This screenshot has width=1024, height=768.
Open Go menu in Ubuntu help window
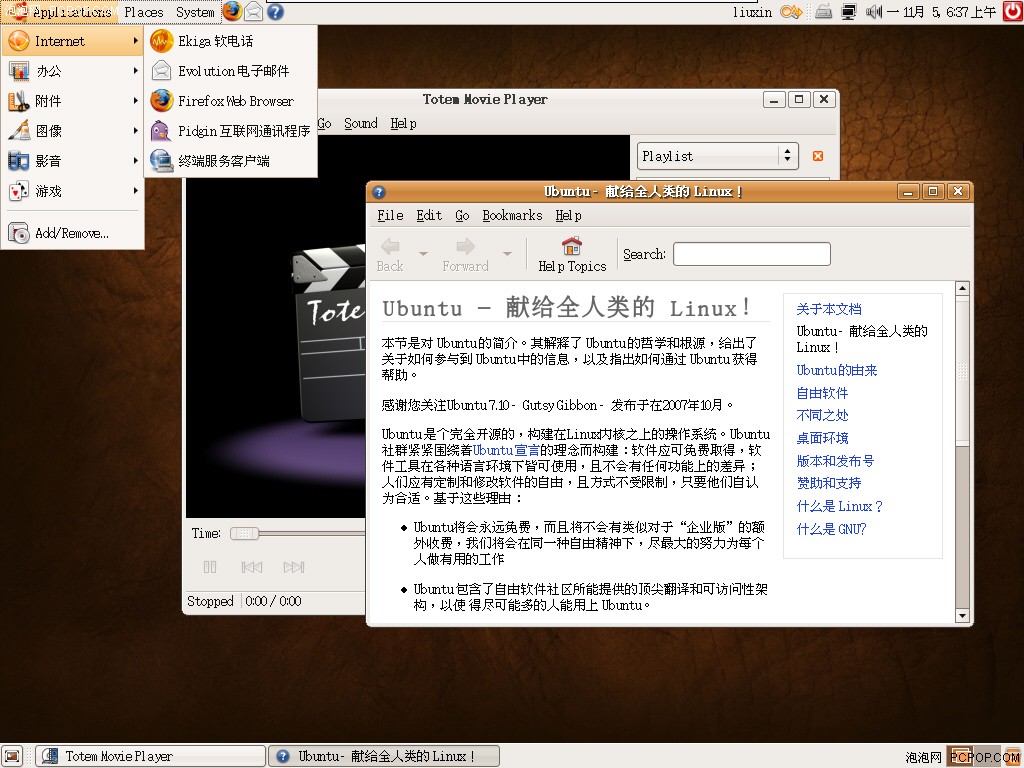[462, 216]
